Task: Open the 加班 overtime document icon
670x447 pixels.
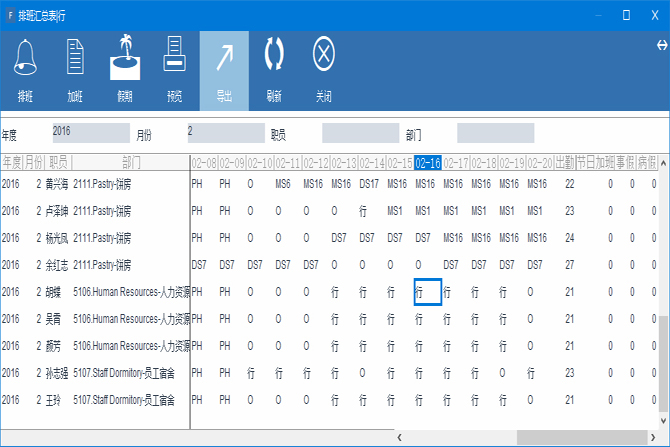Action: tap(75, 58)
